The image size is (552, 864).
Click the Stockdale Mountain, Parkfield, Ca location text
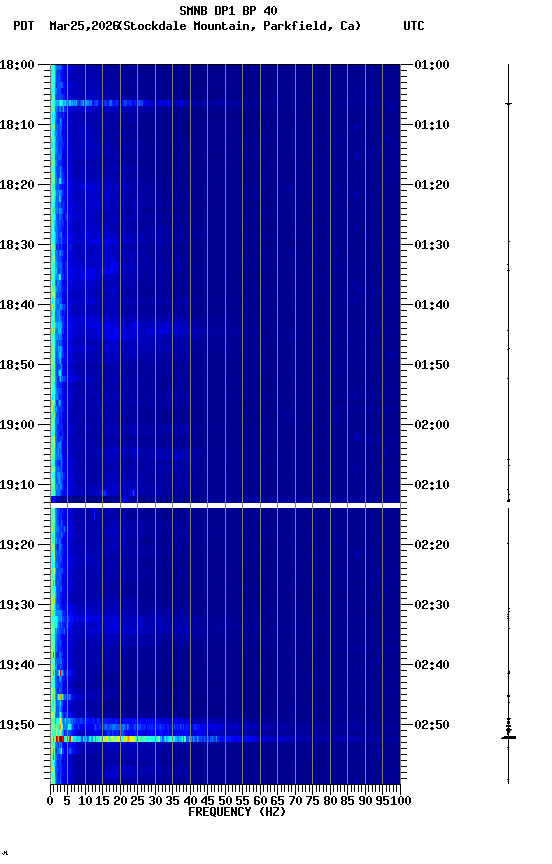point(242,26)
